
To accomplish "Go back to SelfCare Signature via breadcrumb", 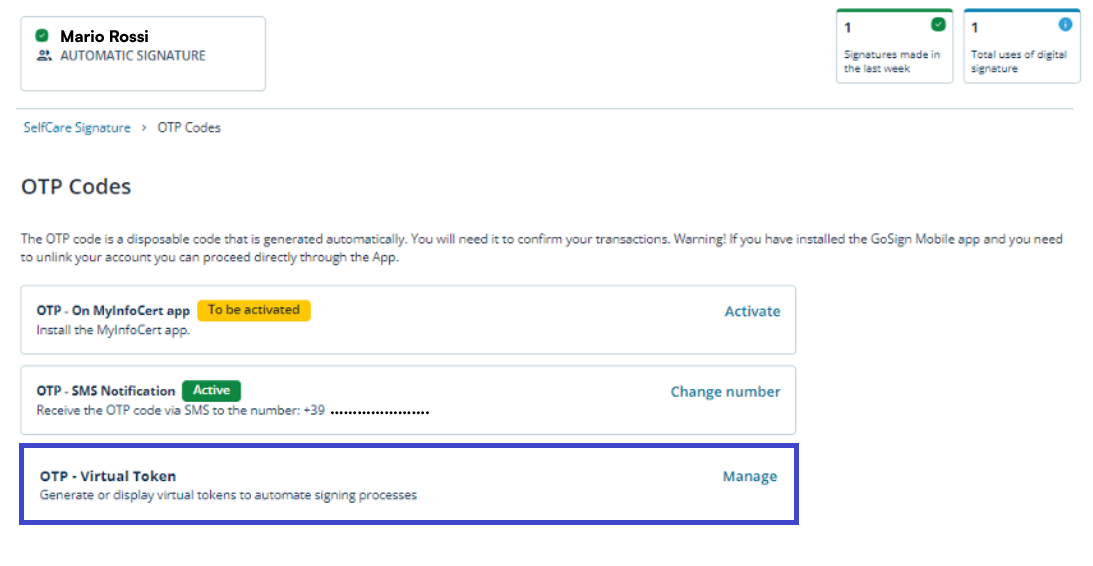I will (x=77, y=128).
